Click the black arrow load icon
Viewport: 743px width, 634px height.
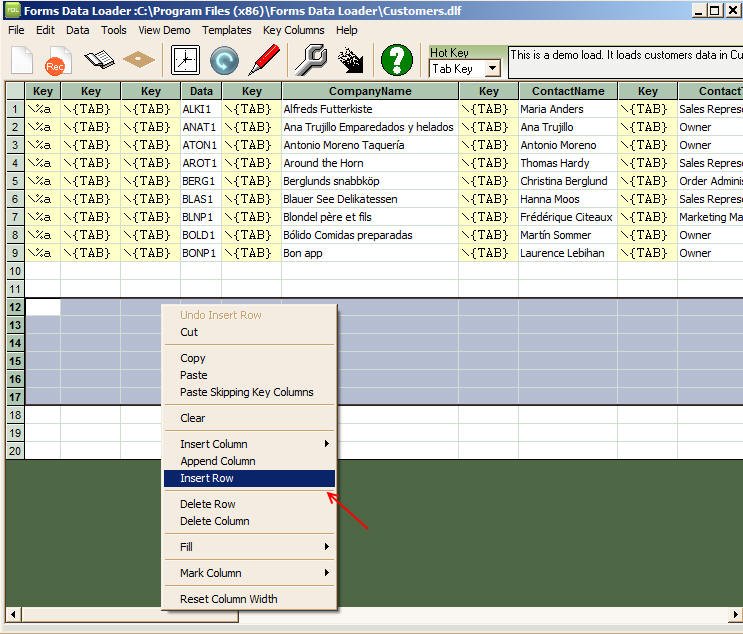point(351,60)
